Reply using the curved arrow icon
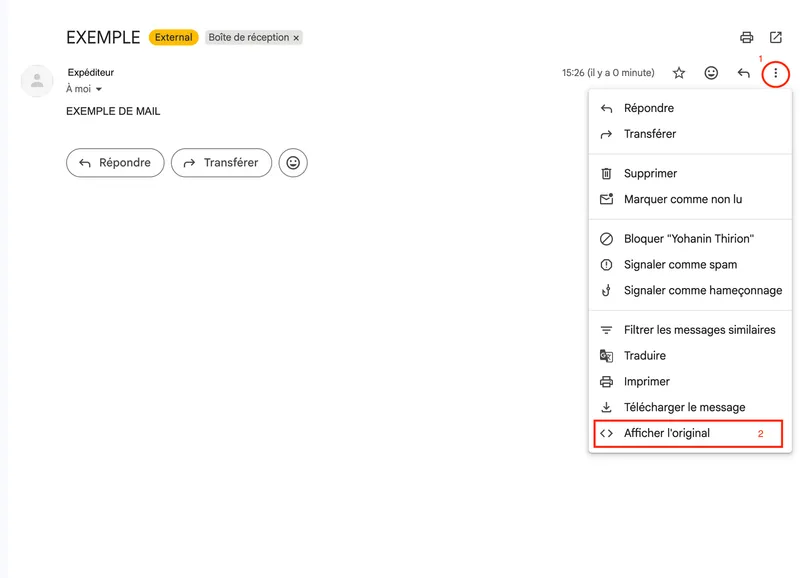The image size is (800, 578). tap(743, 73)
